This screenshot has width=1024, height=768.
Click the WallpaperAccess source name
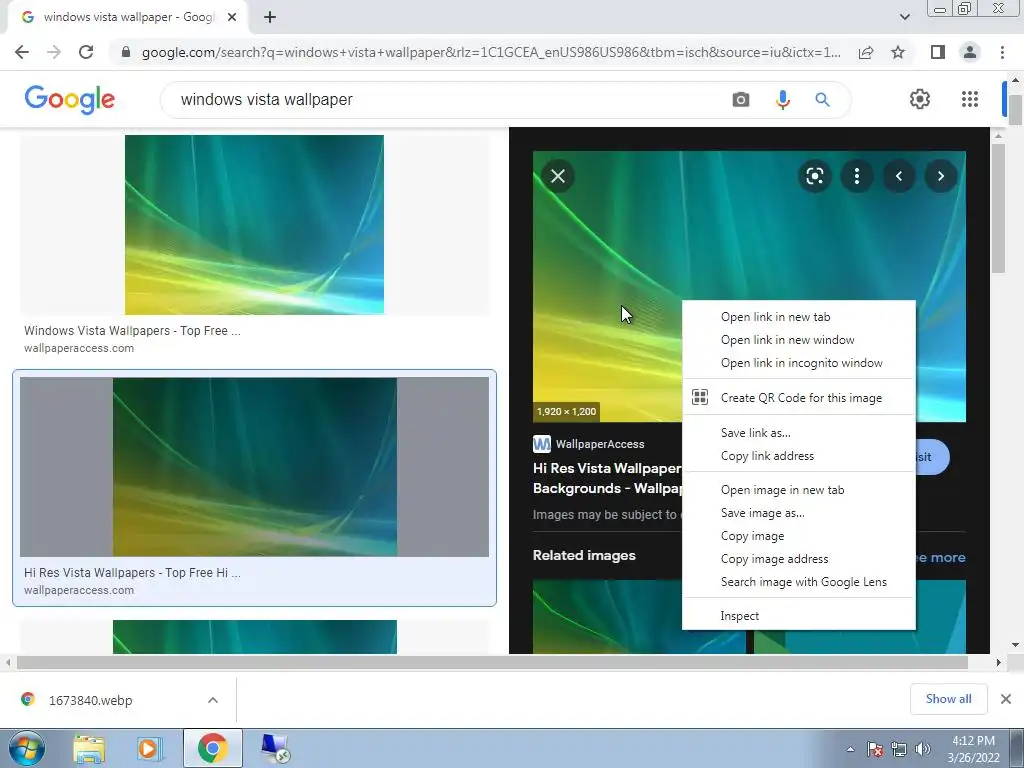600,444
